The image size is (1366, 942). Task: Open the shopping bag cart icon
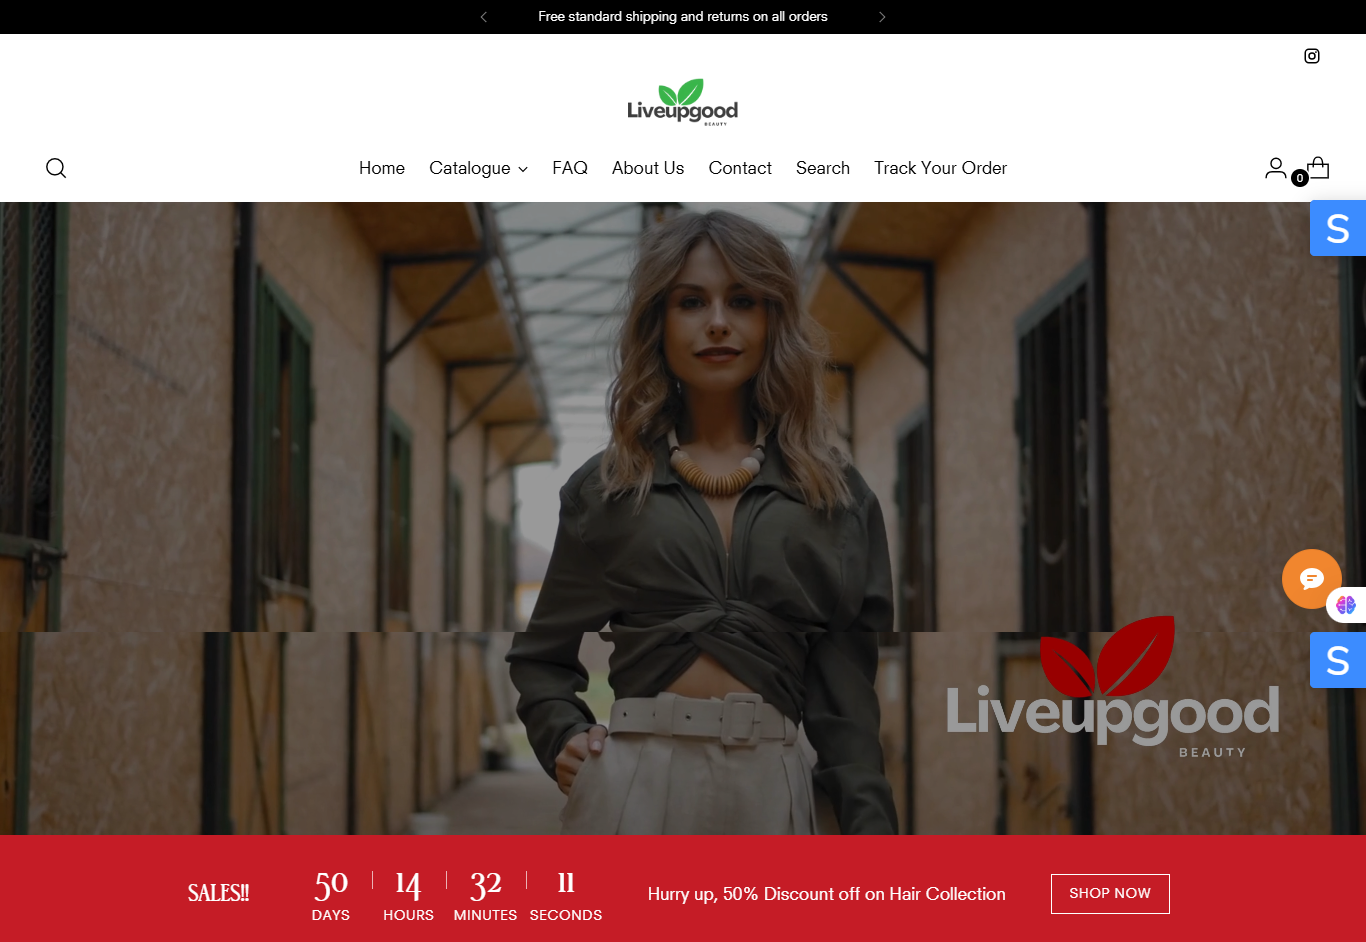[1318, 167]
